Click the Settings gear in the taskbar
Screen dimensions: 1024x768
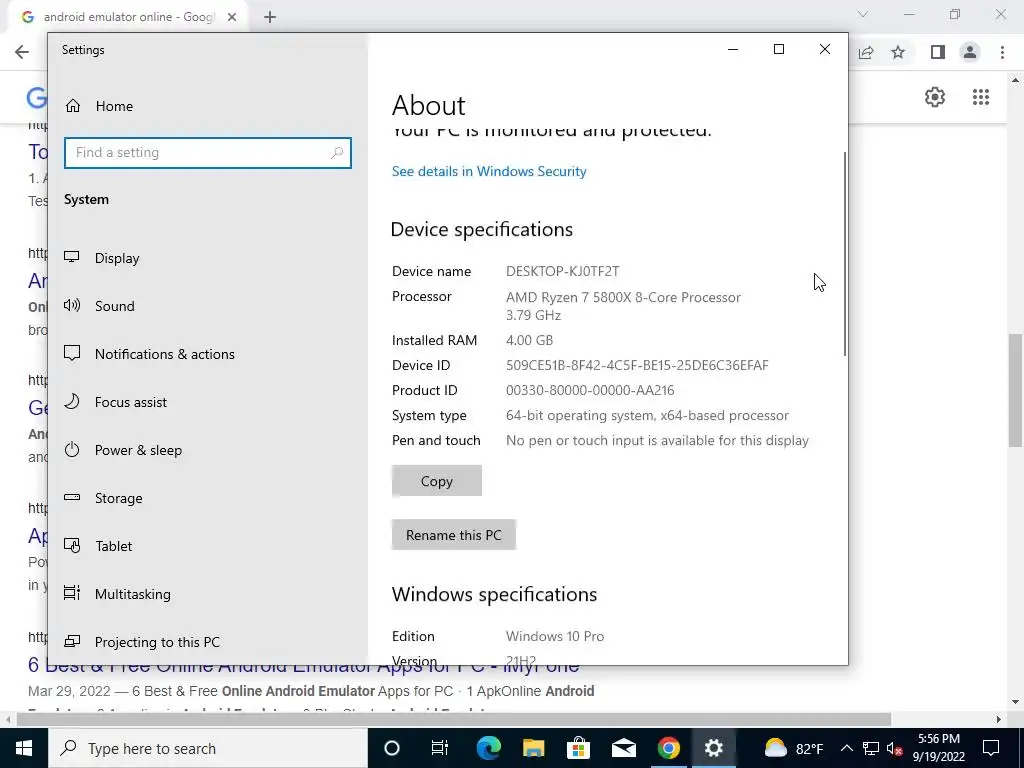(x=714, y=748)
